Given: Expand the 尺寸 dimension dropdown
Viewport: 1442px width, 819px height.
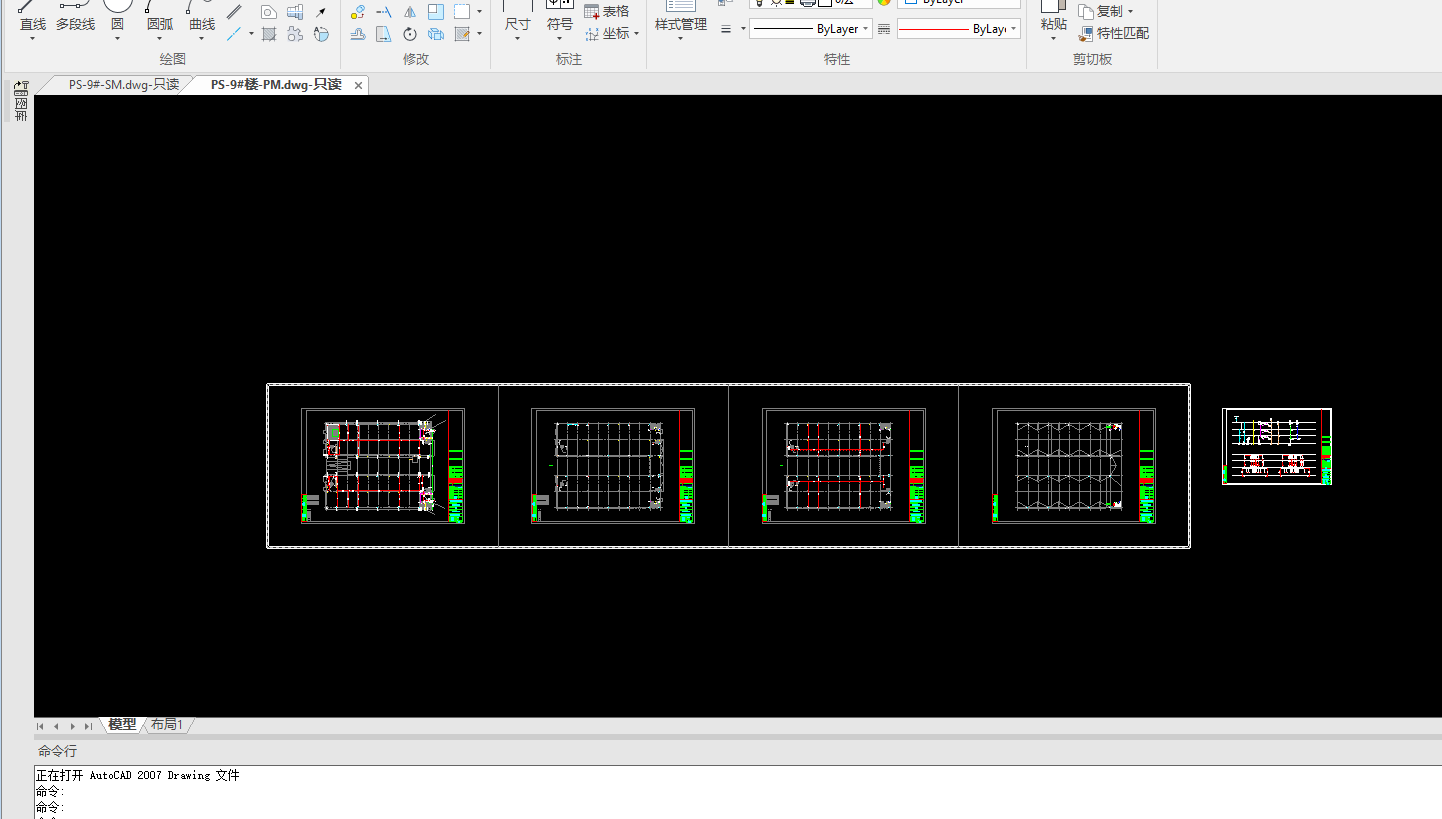Looking at the screenshot, I should 517,39.
